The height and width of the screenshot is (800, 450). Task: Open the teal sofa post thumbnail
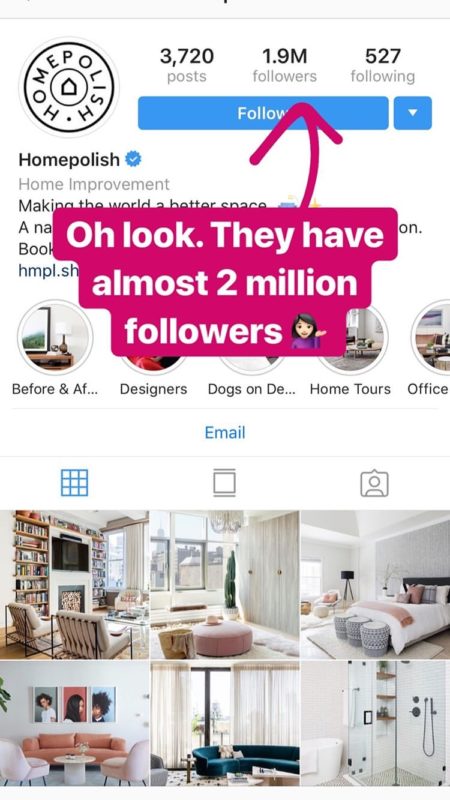[x=225, y=723]
